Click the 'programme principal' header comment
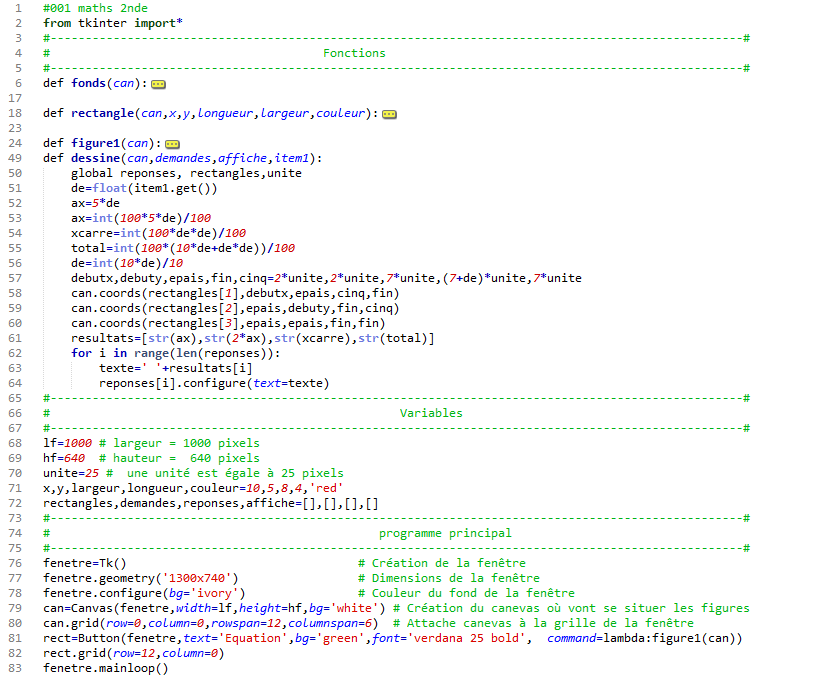The width and height of the screenshot is (819, 679). [x=445, y=533]
